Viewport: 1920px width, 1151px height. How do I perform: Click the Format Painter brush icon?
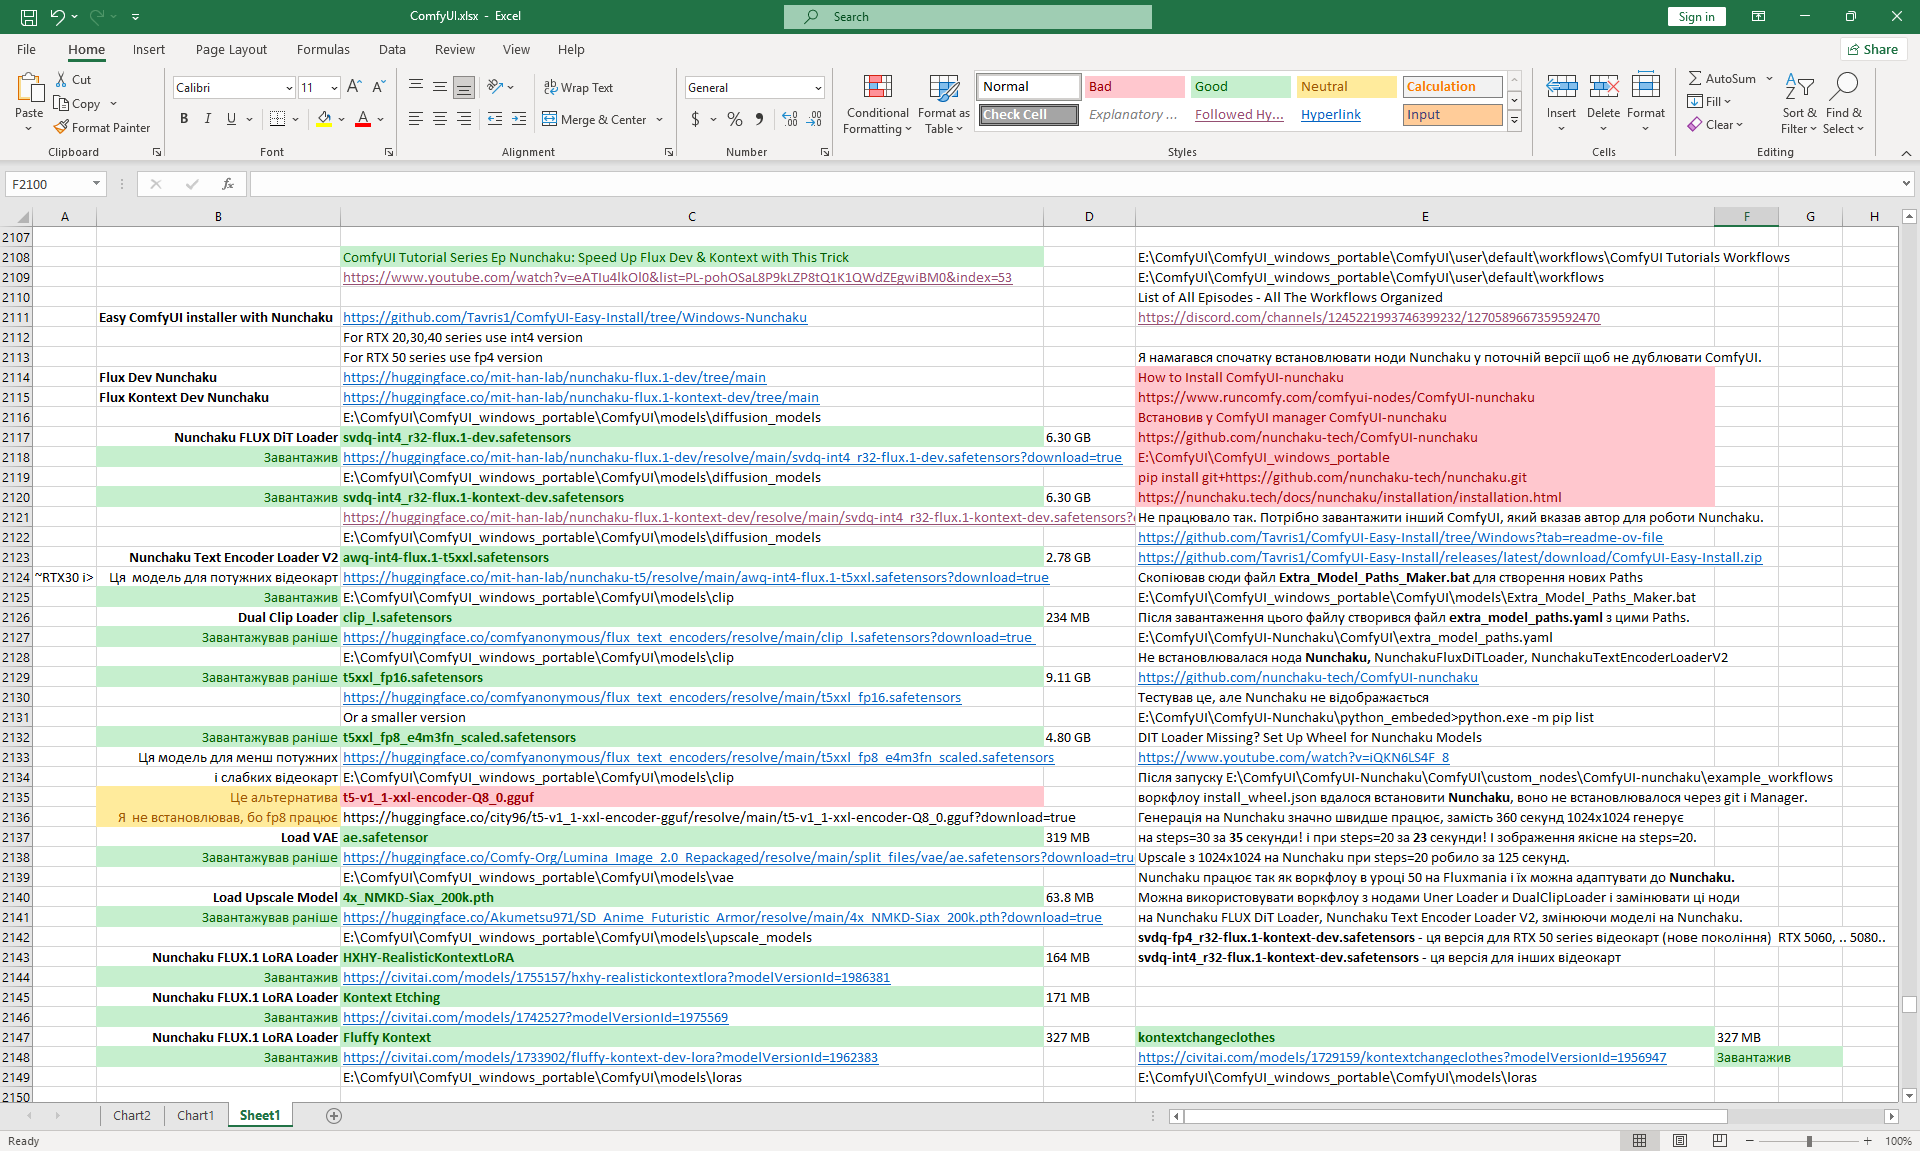62,127
